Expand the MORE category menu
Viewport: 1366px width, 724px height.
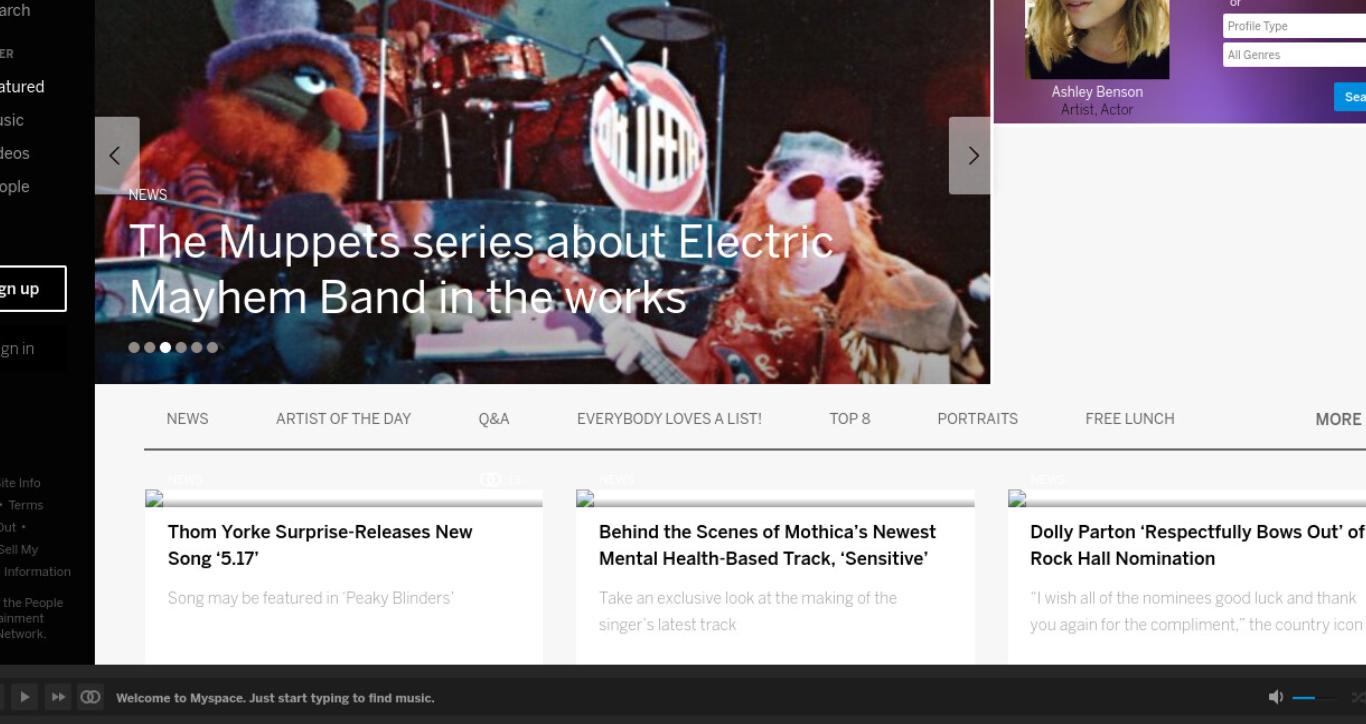pyautogui.click(x=1338, y=419)
